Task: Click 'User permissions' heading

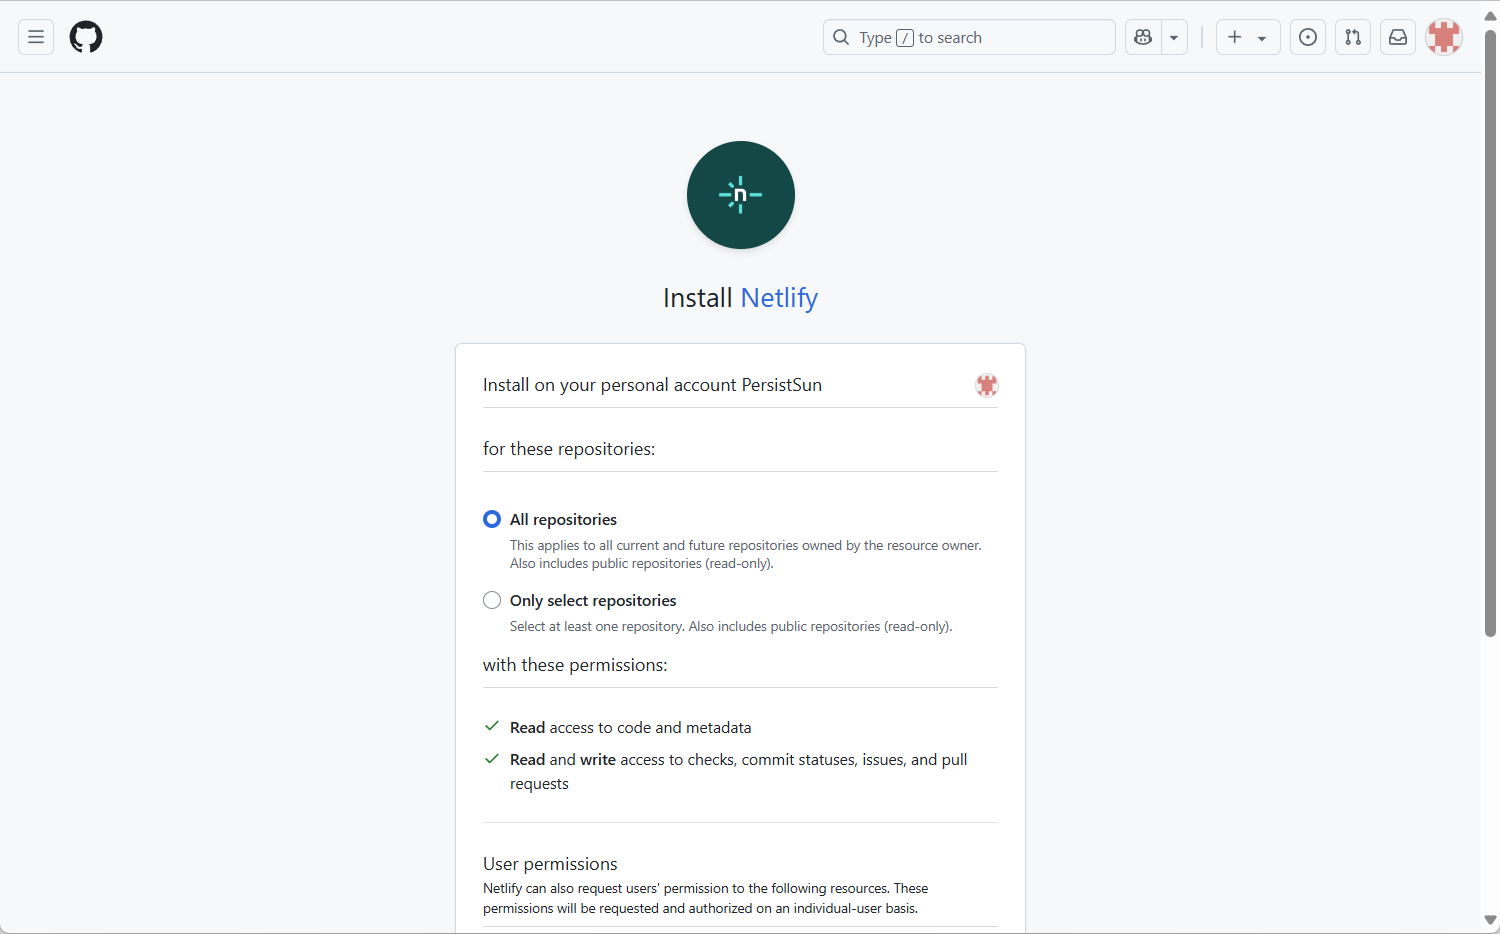Action: click(x=550, y=864)
